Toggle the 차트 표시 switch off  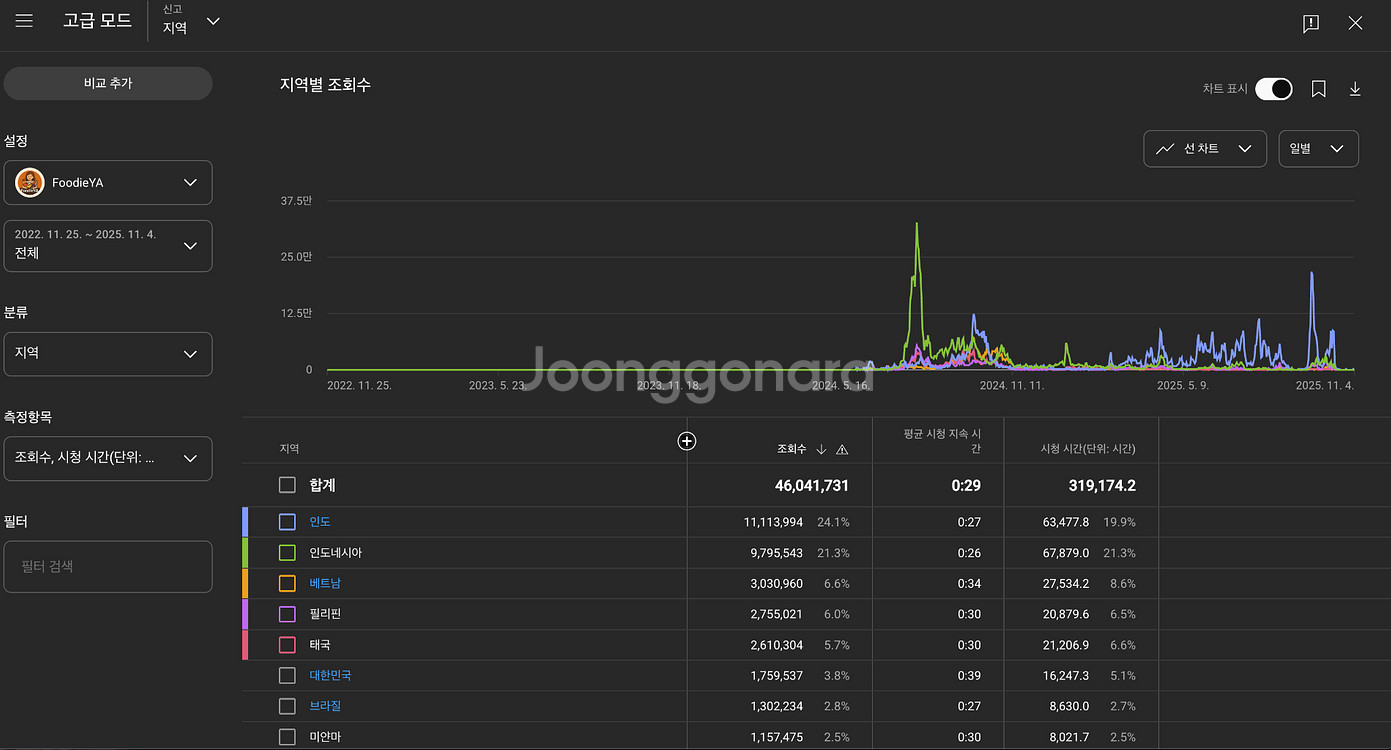click(x=1274, y=89)
